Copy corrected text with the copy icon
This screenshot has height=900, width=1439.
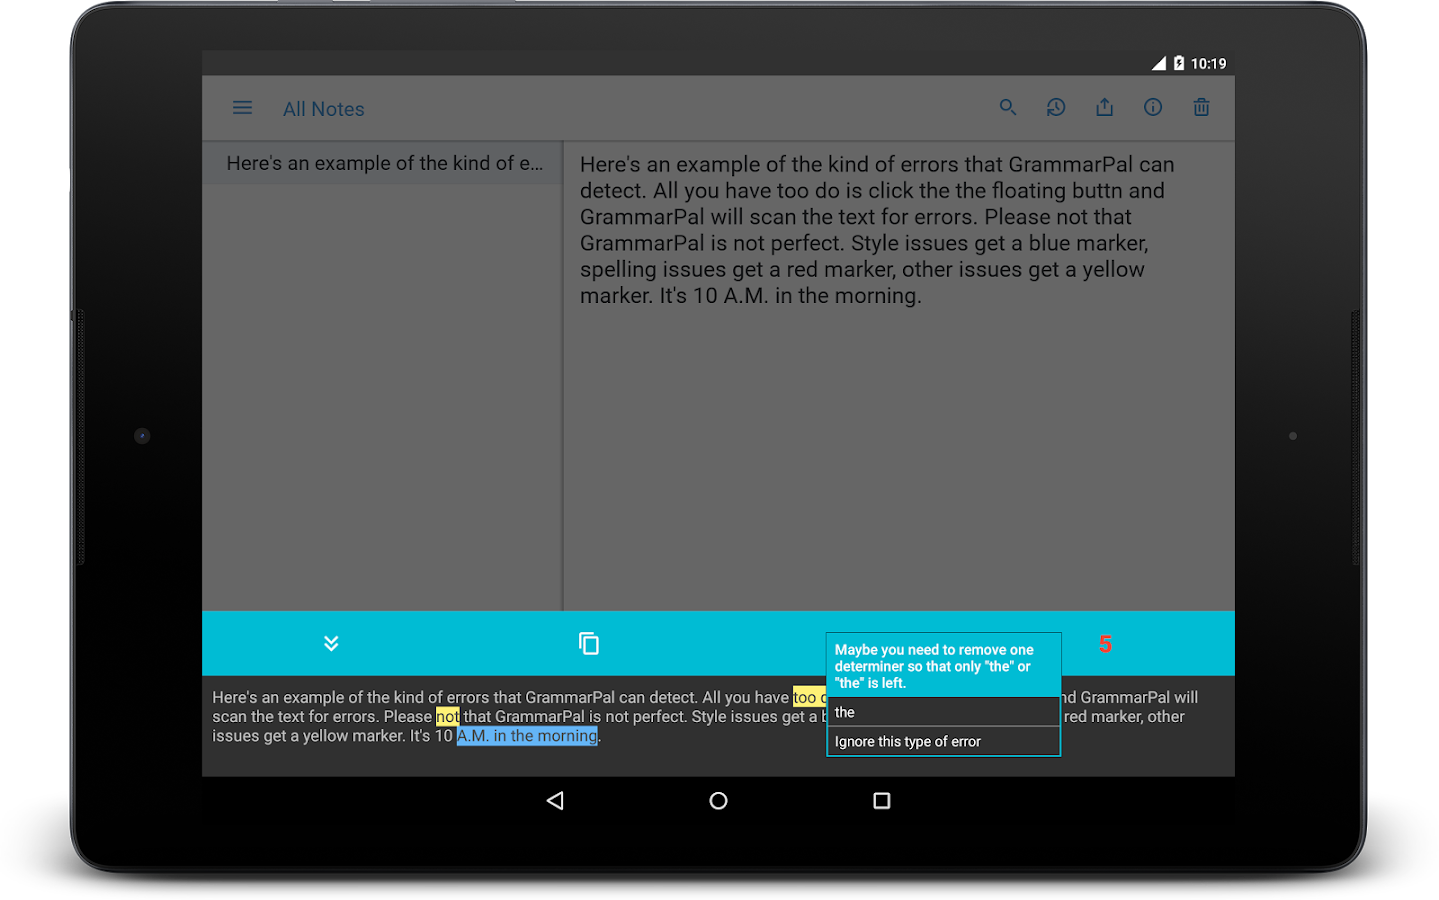[589, 643]
